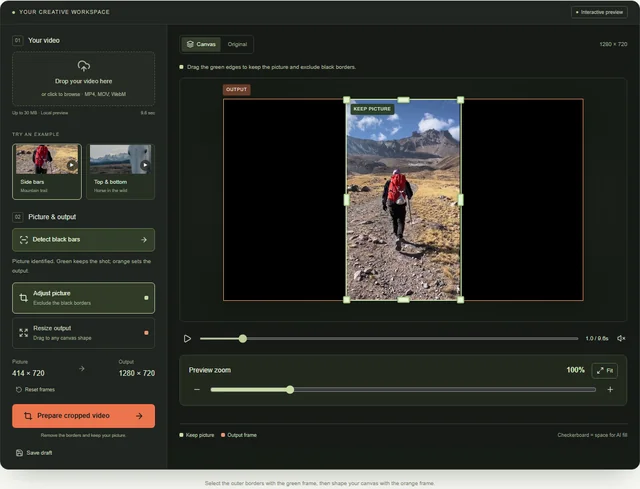Click the floppy disk icon by Save draft

click(19, 453)
